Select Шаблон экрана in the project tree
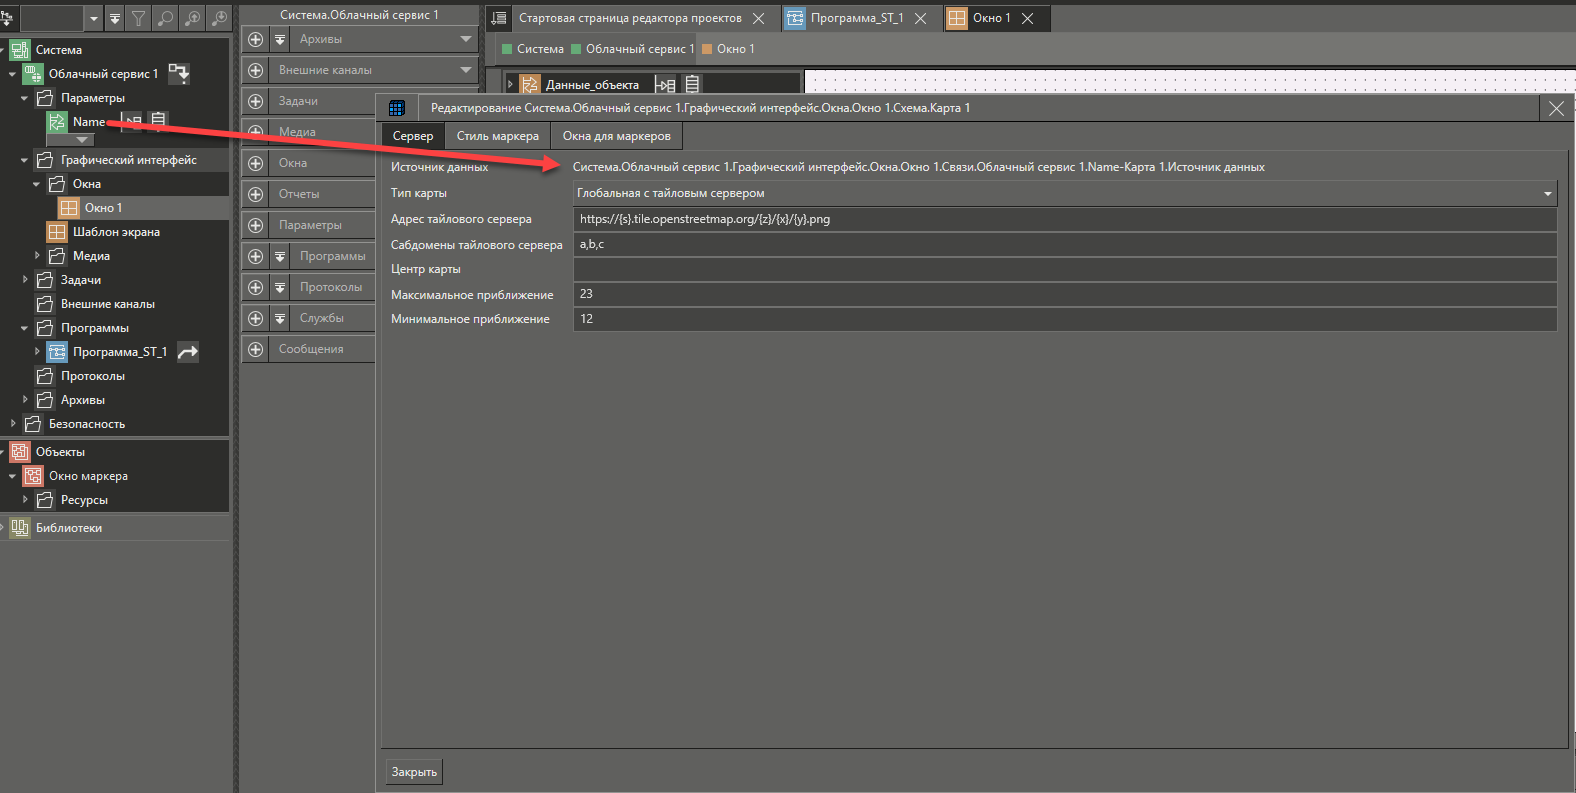 [x=115, y=232]
